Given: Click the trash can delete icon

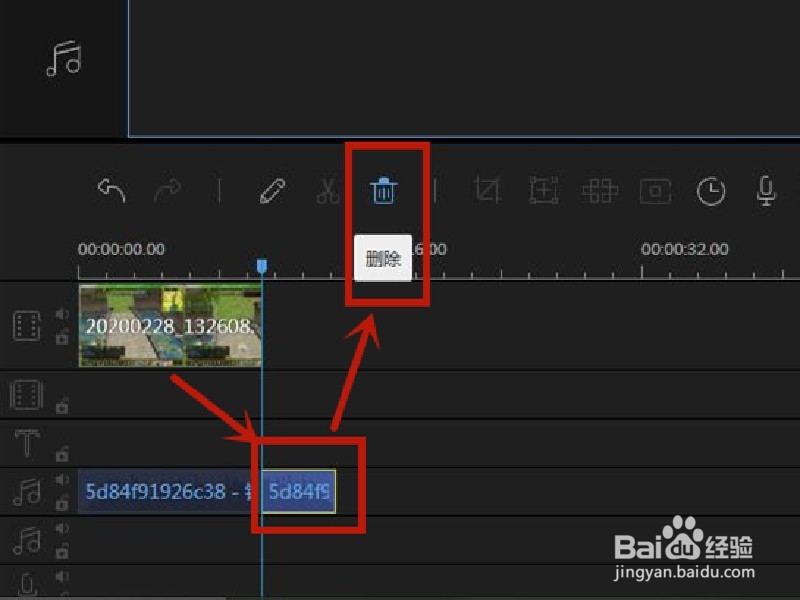Looking at the screenshot, I should pos(384,190).
